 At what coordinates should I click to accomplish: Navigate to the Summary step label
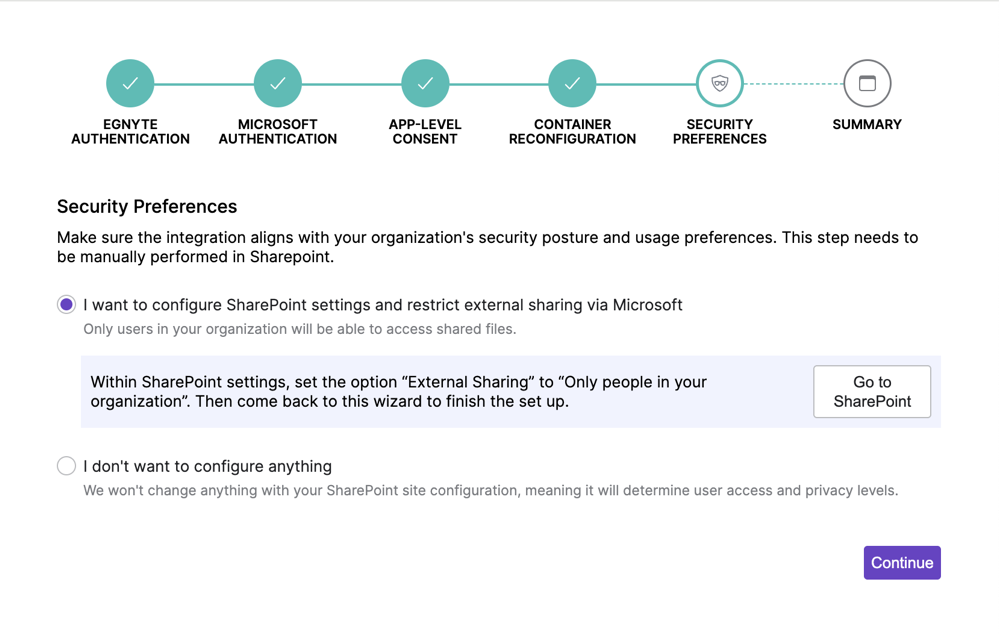point(866,124)
